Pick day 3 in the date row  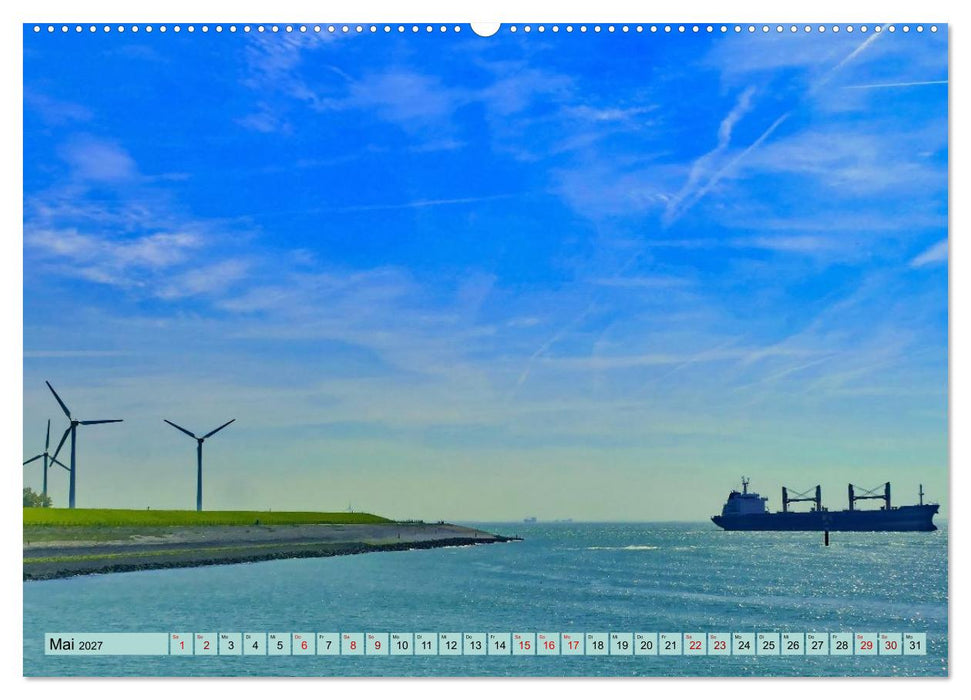point(230,644)
